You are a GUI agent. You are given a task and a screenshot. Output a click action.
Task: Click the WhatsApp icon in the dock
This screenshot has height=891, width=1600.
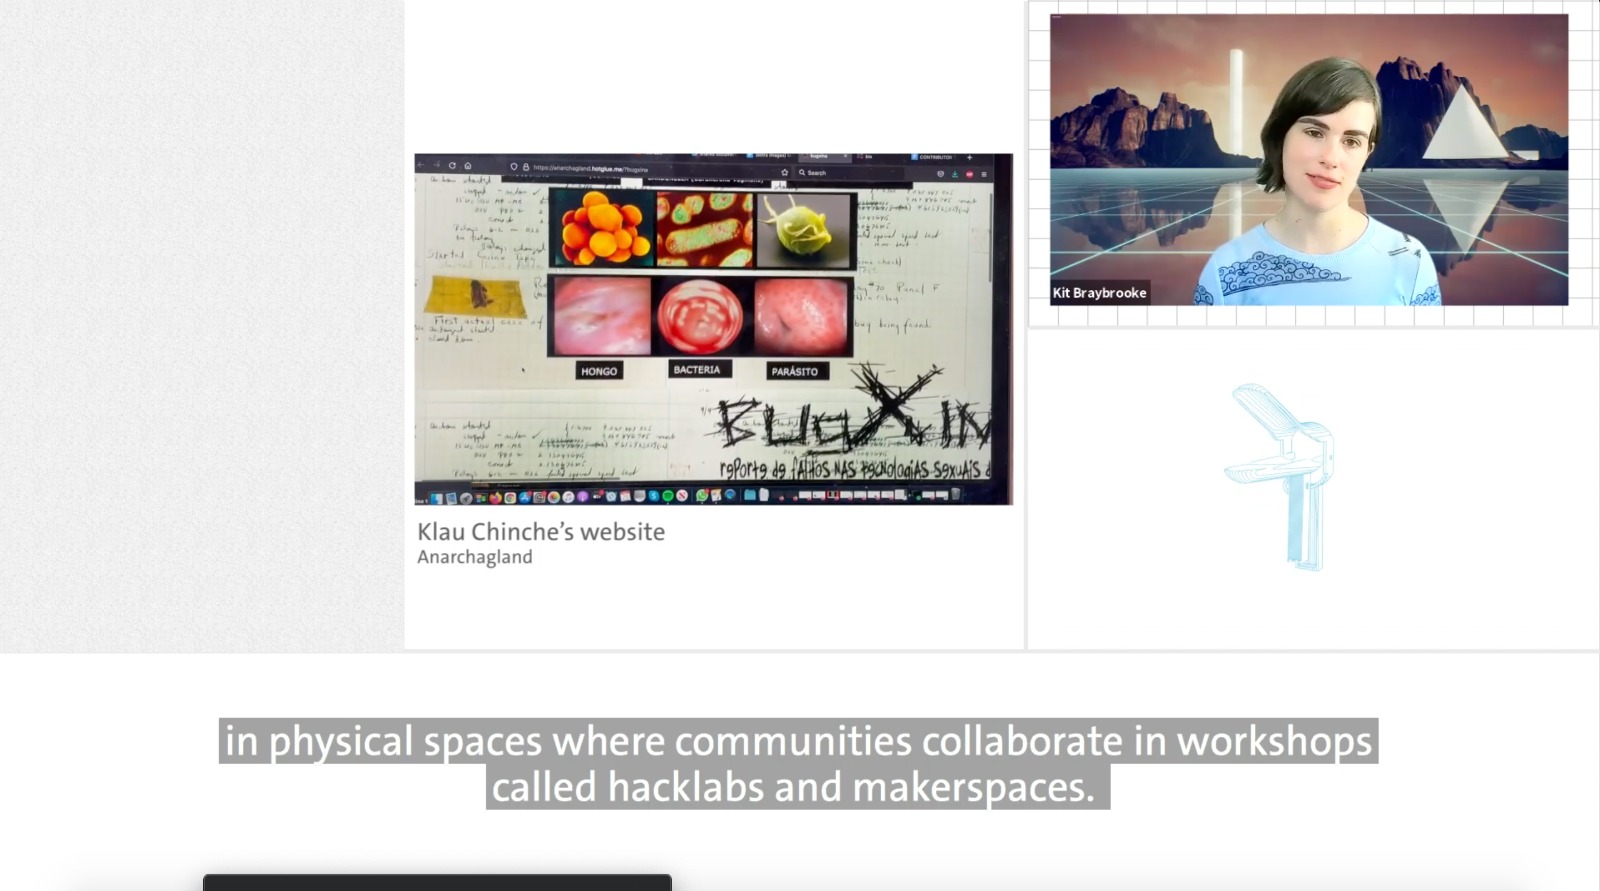702,496
